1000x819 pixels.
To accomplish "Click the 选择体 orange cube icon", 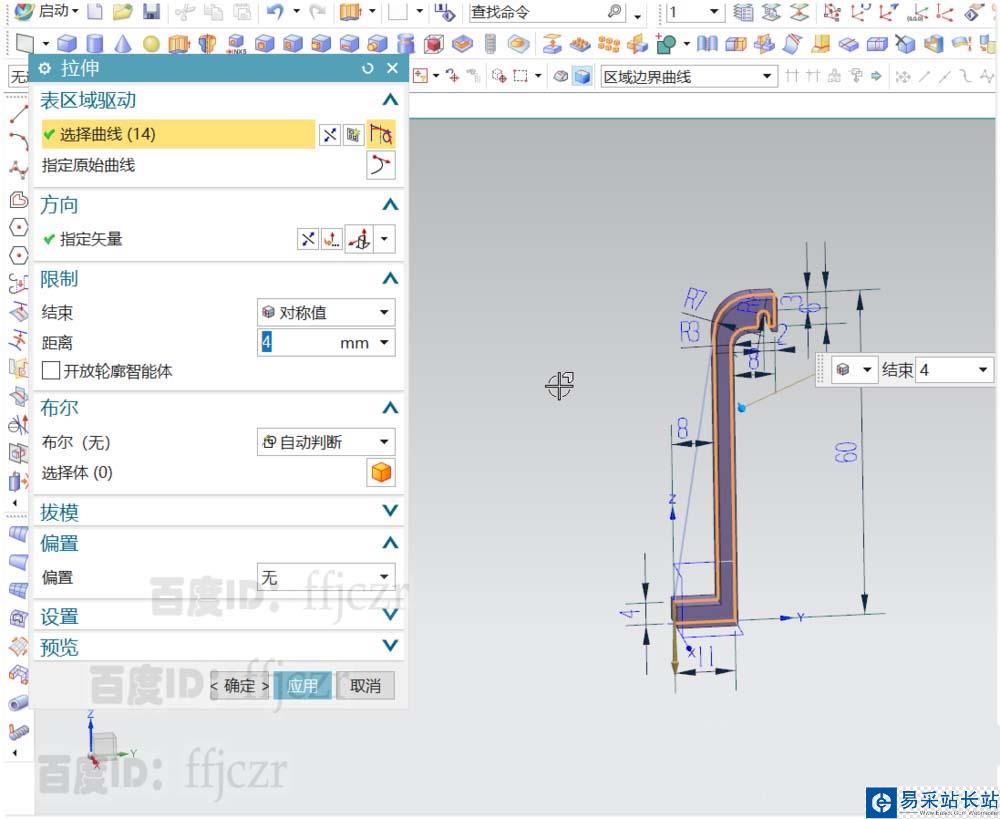I will click(x=381, y=473).
